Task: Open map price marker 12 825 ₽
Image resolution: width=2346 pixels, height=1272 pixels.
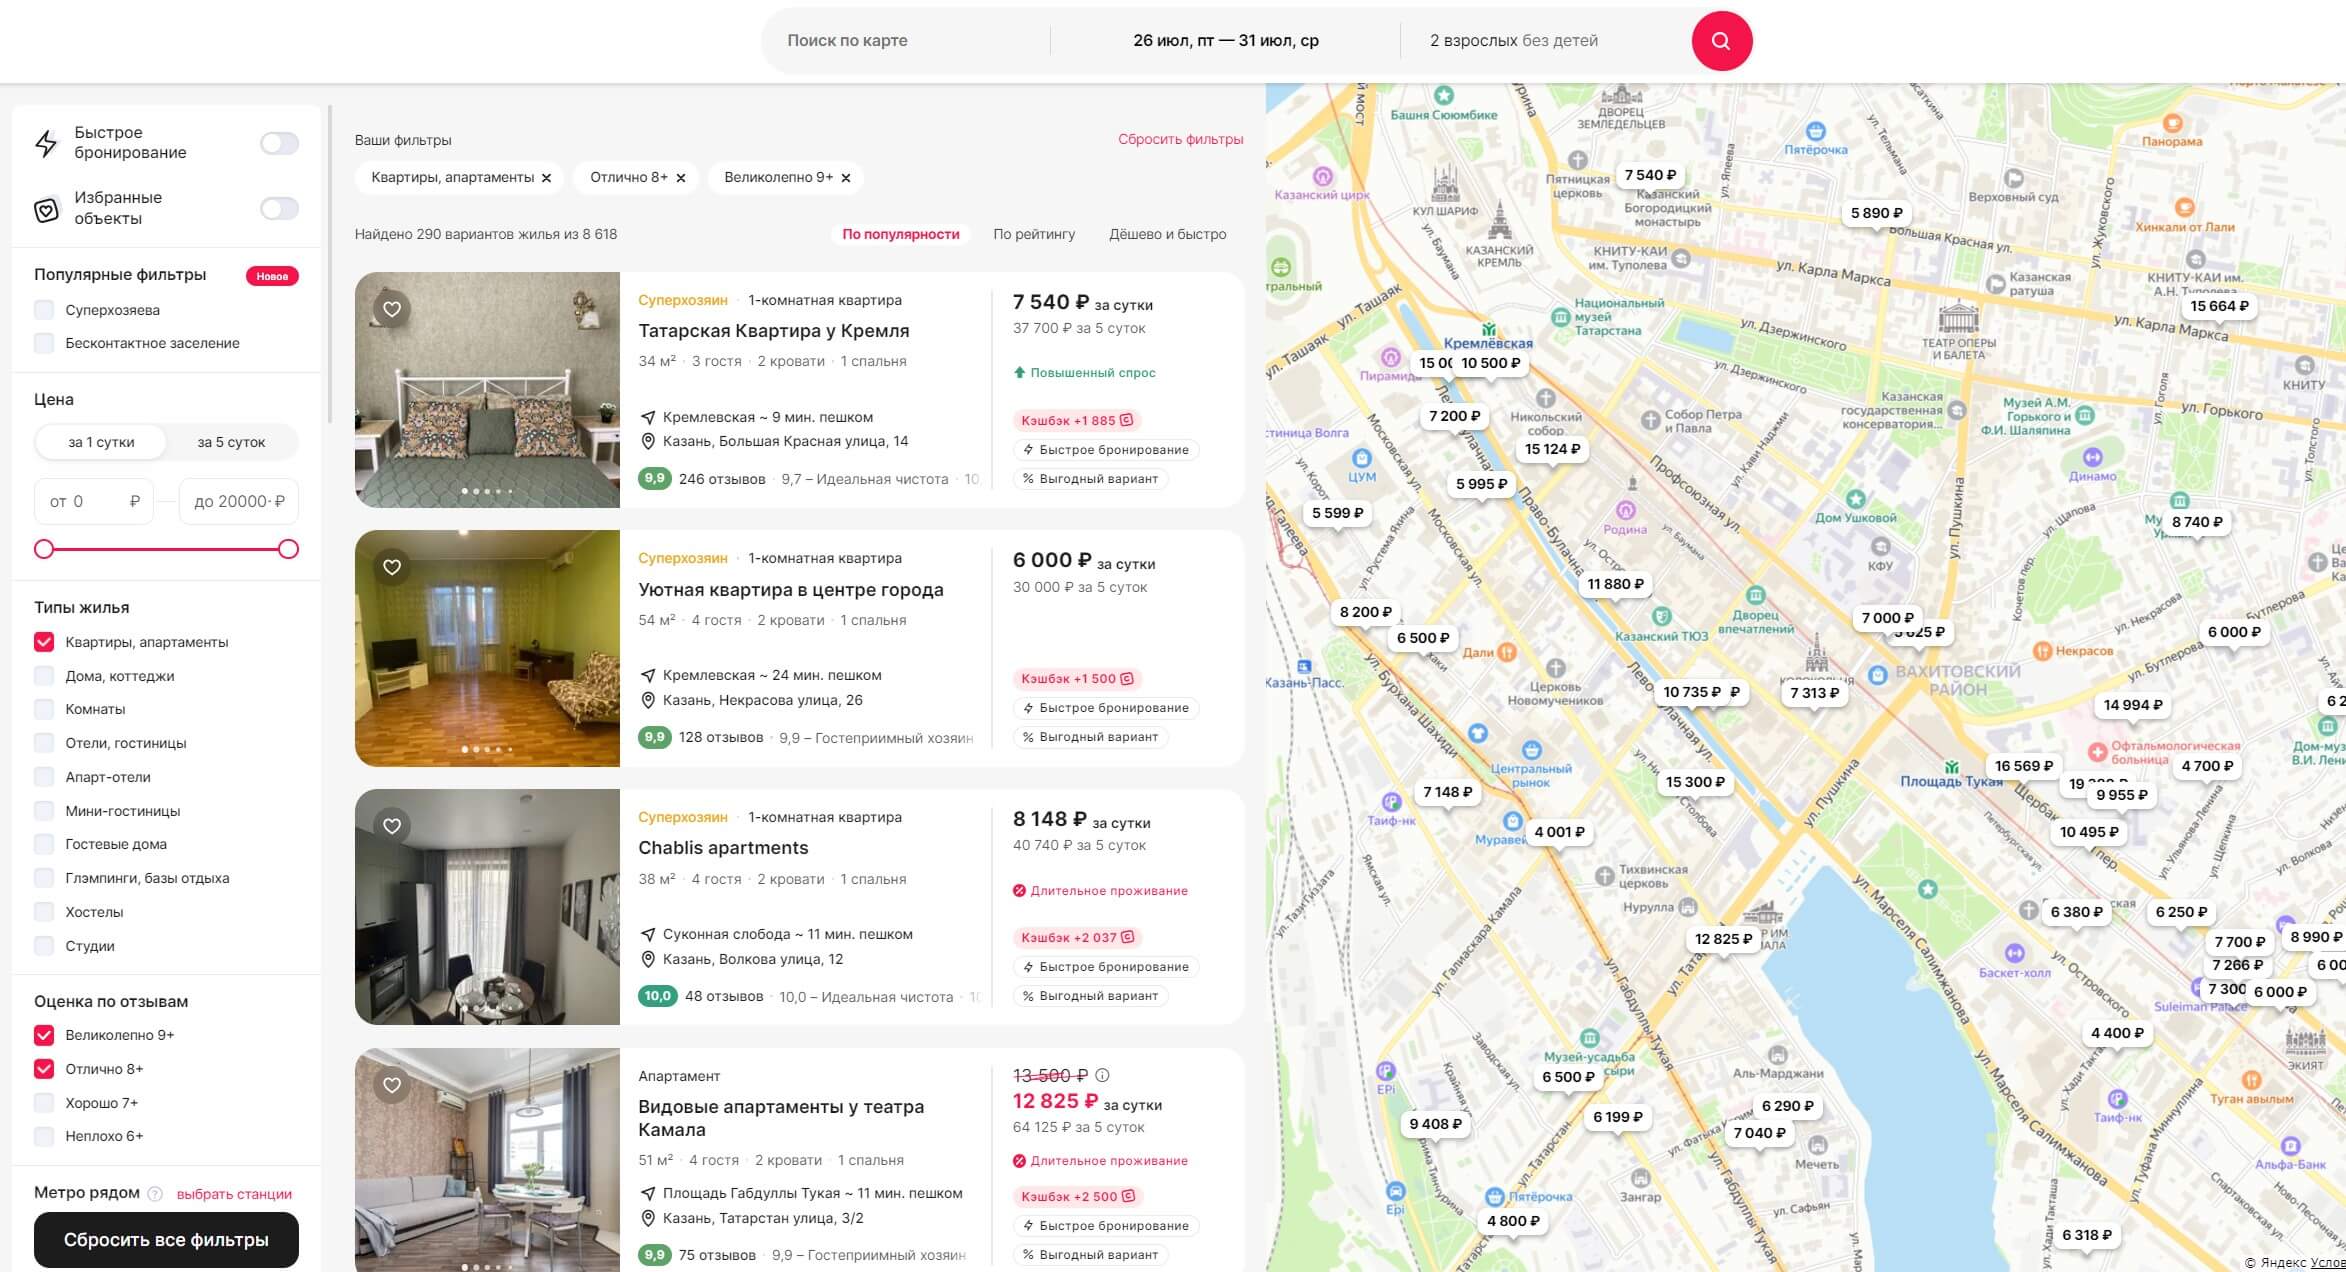Action: coord(1723,939)
